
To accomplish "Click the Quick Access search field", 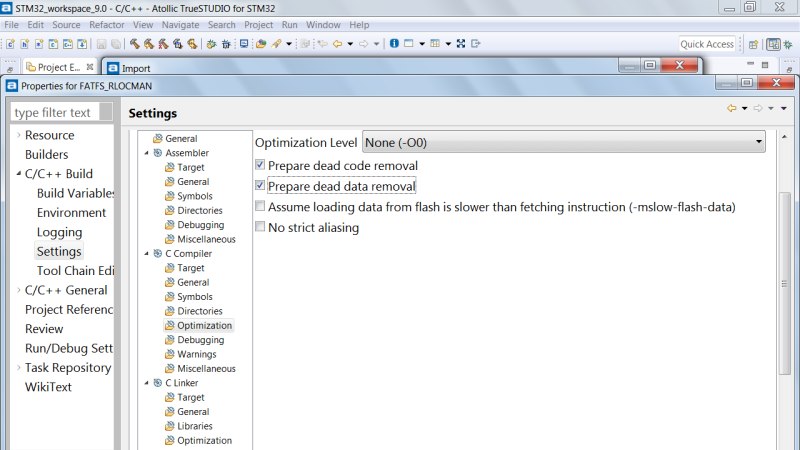I will click(707, 44).
